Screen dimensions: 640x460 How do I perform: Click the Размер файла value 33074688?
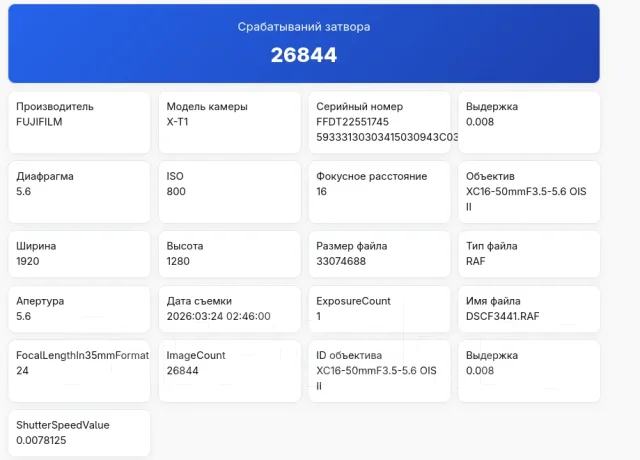pyautogui.click(x=341, y=261)
